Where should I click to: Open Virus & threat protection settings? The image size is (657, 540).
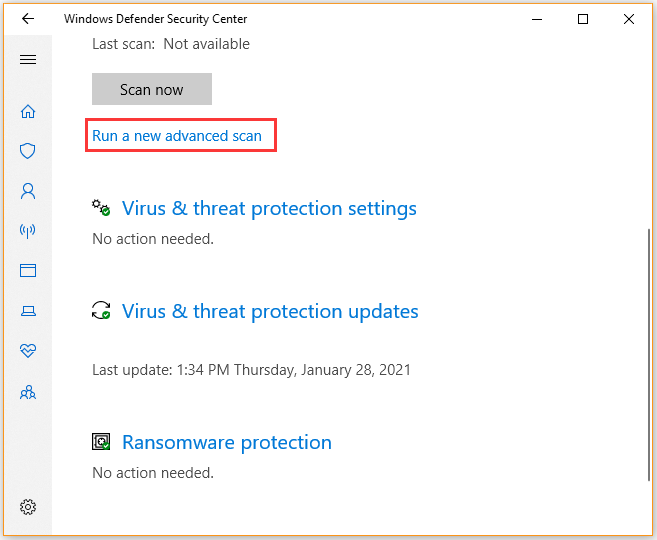point(269,208)
